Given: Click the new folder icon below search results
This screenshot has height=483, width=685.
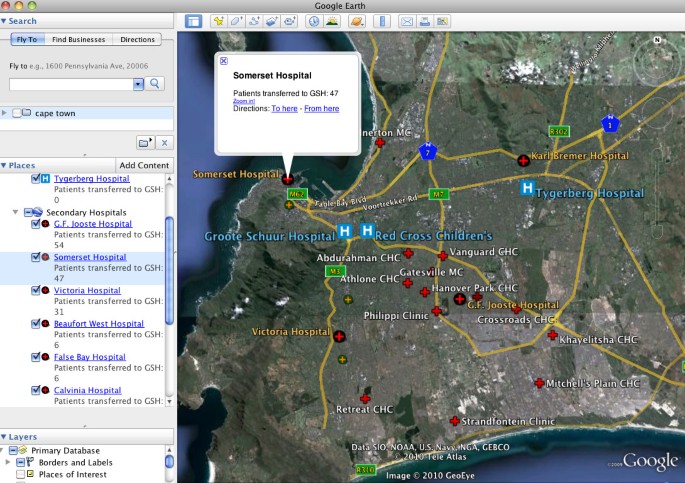Looking at the screenshot, I should pyautogui.click(x=145, y=143).
